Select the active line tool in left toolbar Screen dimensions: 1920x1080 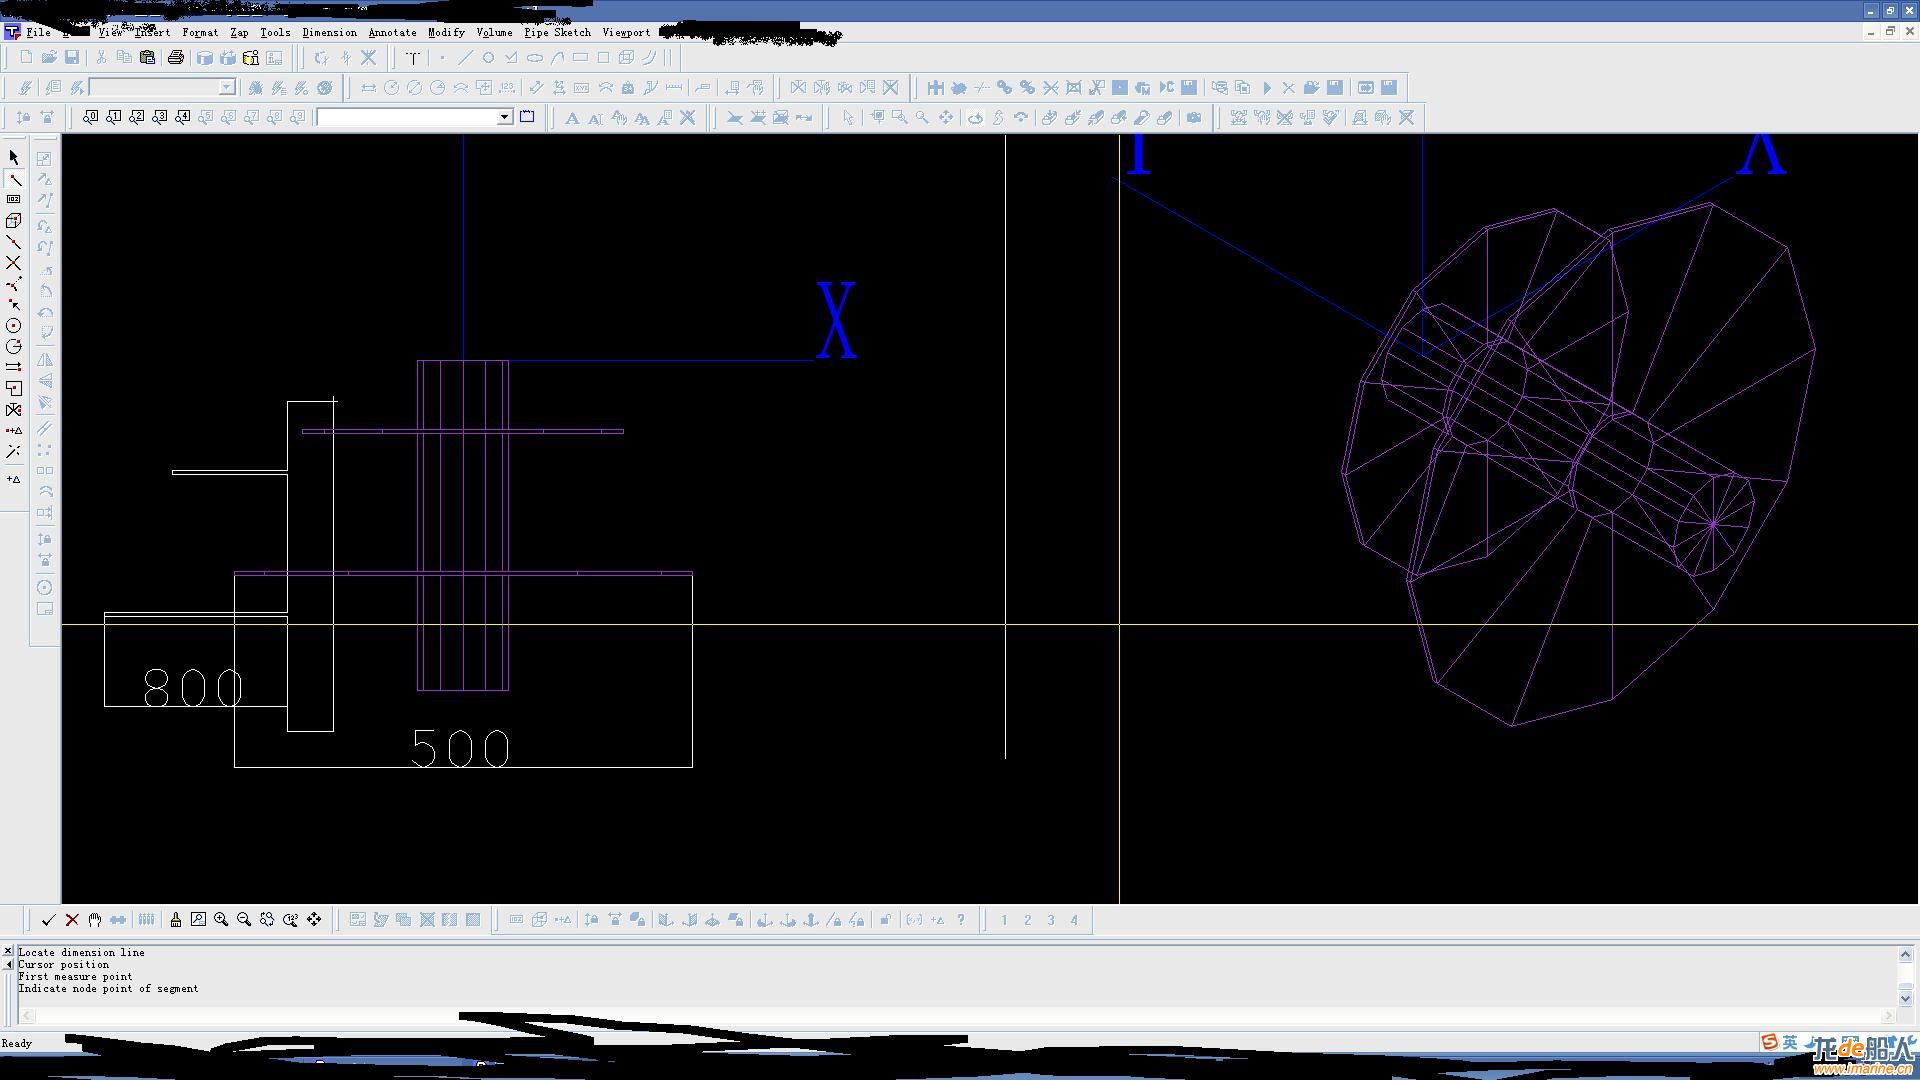[14, 179]
